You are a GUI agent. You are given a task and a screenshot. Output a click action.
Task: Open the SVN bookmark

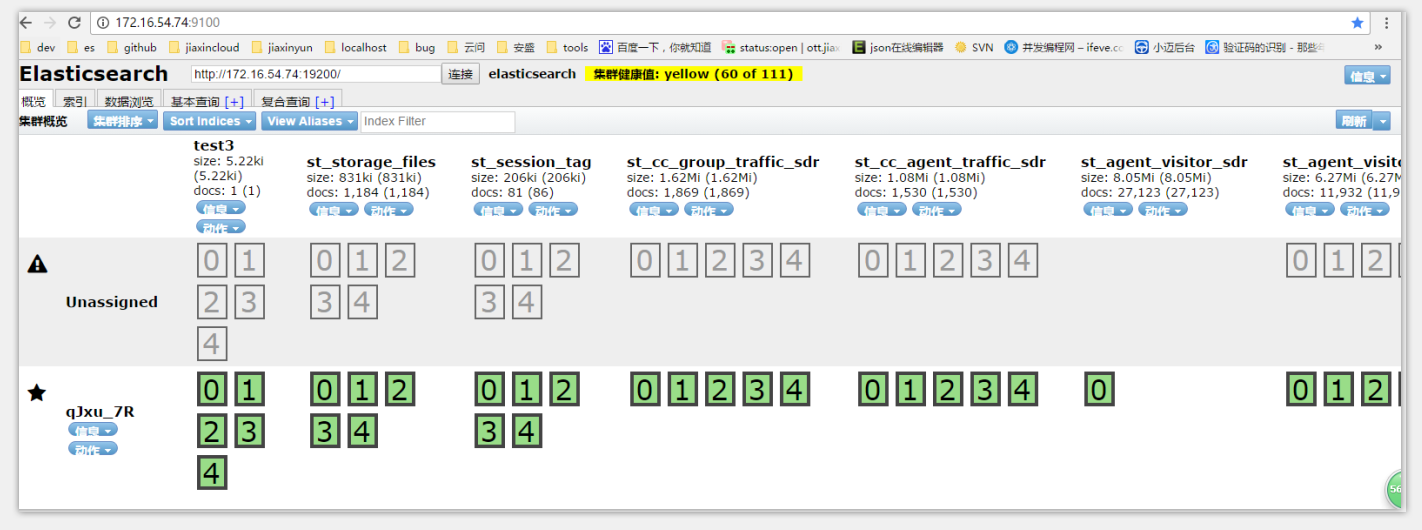pyautogui.click(x=974, y=47)
